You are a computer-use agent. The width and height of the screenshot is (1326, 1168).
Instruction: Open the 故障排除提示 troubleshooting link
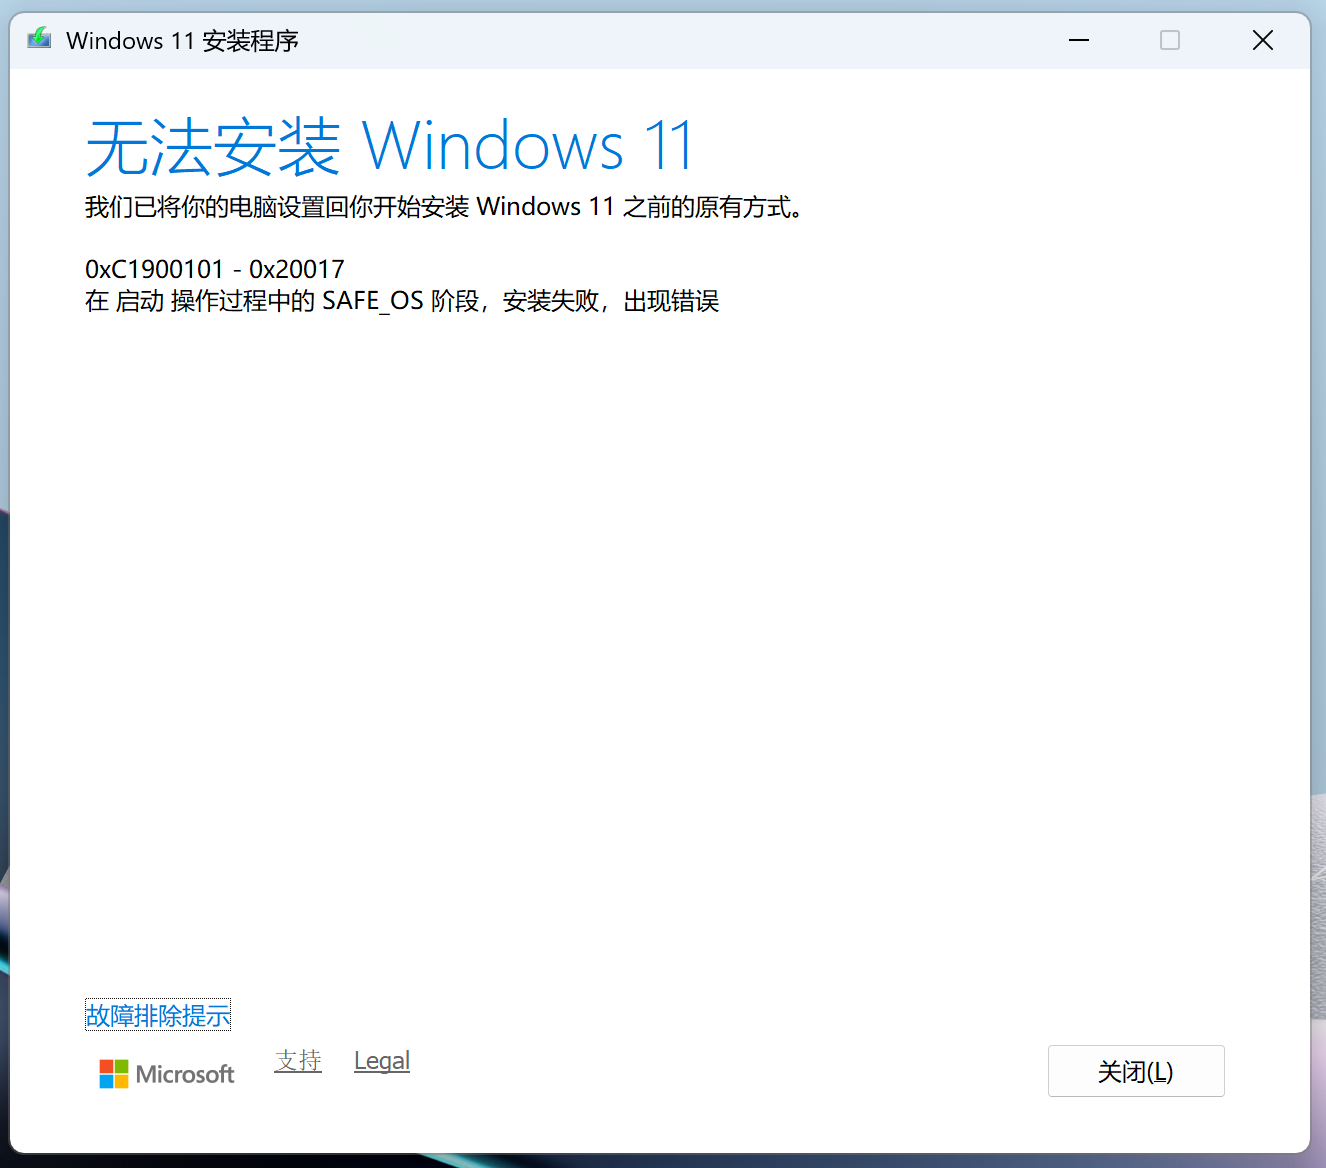(158, 1015)
